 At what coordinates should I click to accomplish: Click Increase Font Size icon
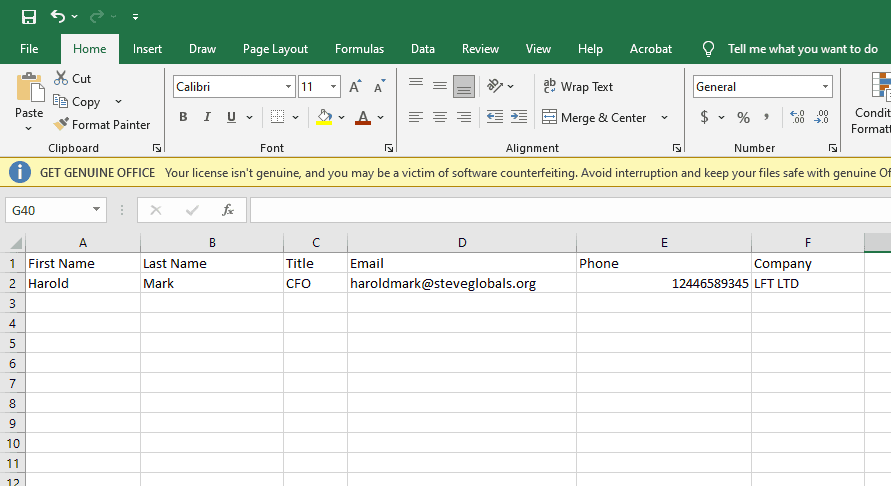point(355,87)
